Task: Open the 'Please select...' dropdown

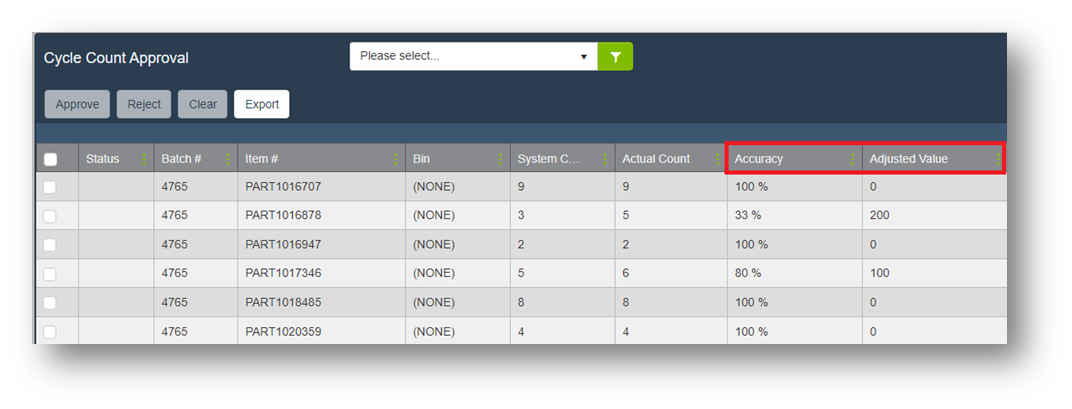Action: point(473,57)
